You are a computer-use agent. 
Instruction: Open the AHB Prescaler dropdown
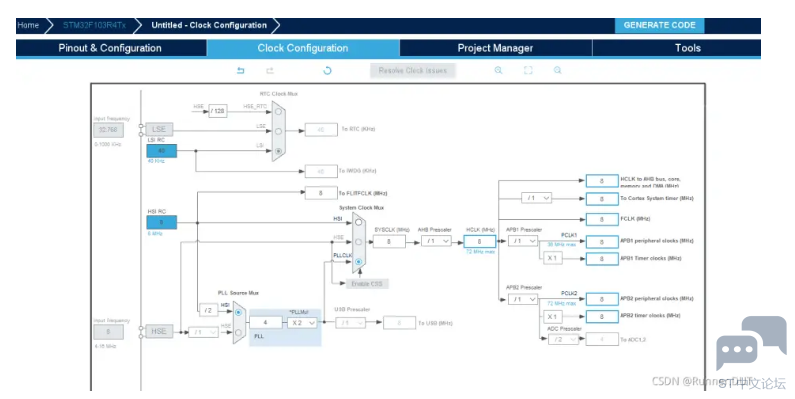[437, 241]
